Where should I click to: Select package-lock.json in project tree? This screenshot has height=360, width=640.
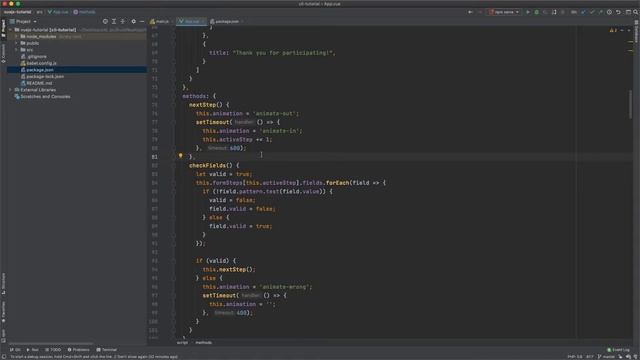tap(45, 76)
